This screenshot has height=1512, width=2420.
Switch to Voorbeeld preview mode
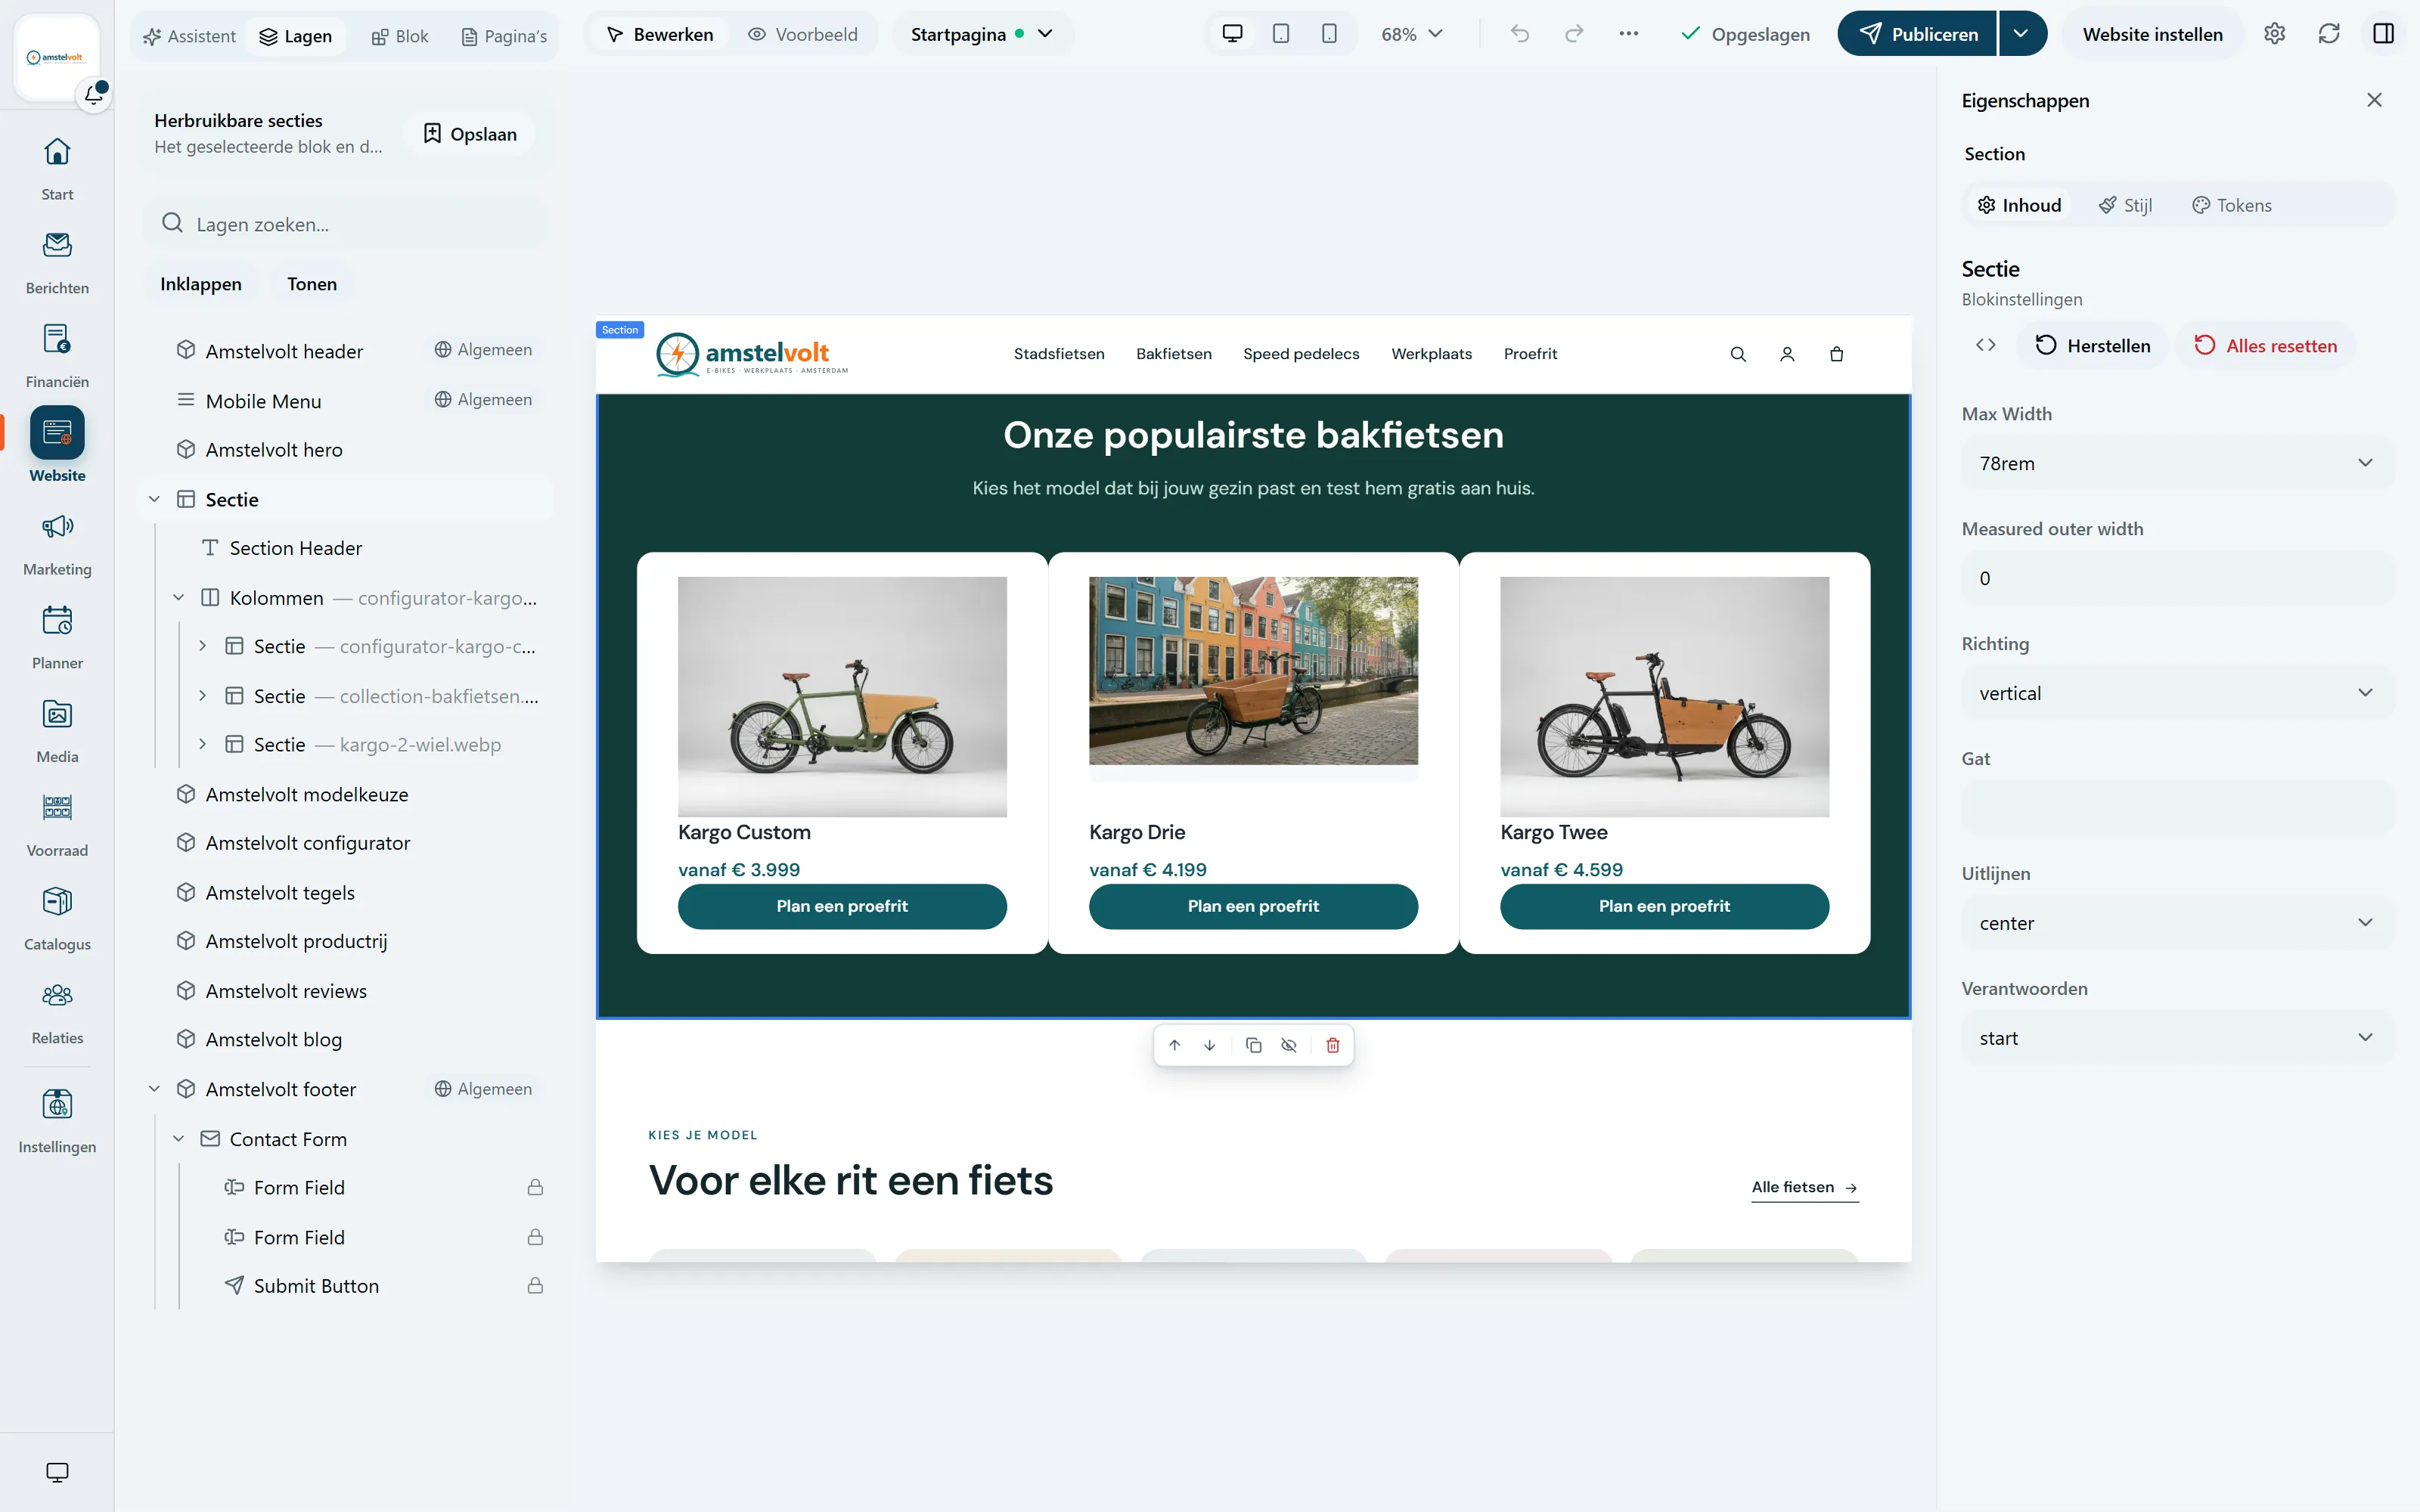tap(803, 34)
